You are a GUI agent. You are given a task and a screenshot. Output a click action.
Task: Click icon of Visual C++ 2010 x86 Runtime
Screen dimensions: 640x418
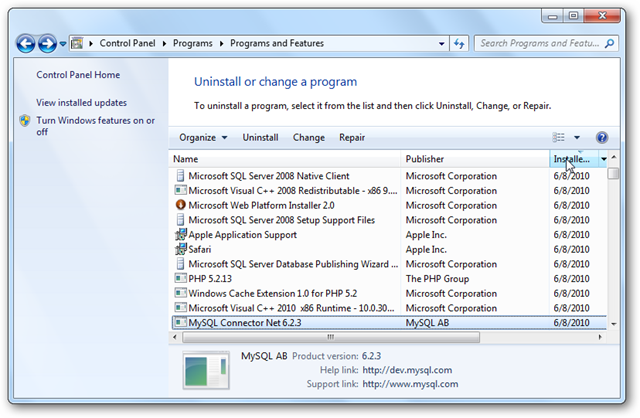pyautogui.click(x=180, y=307)
